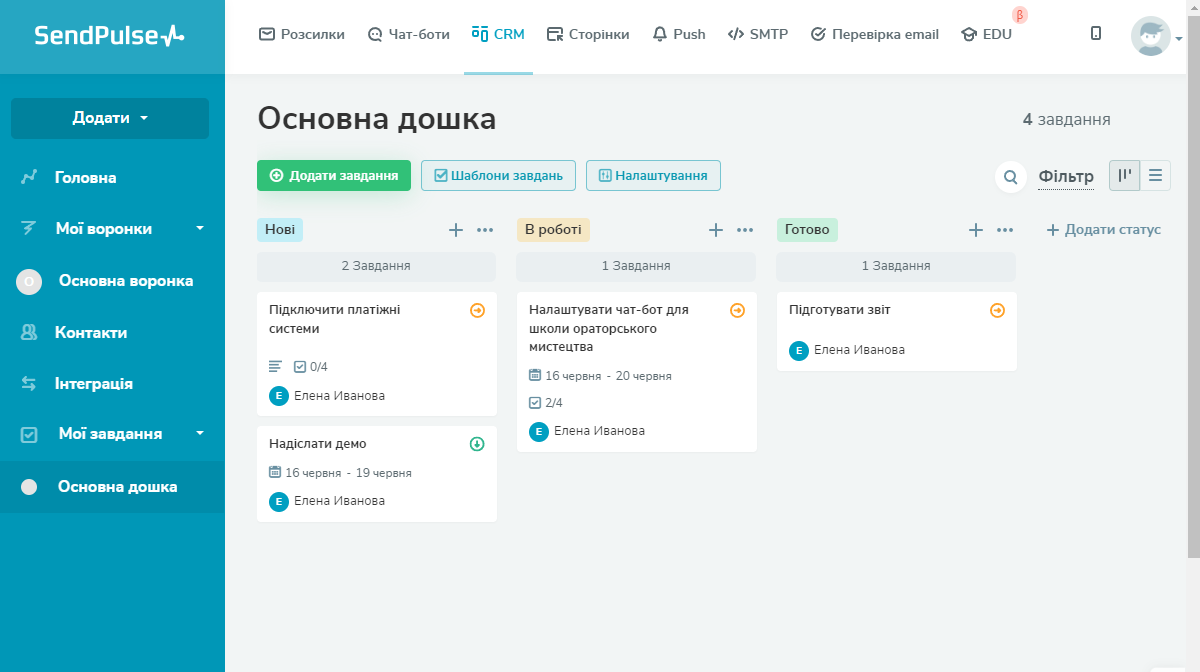Click Інтеграція arrows icon in sidebar

tap(30, 384)
